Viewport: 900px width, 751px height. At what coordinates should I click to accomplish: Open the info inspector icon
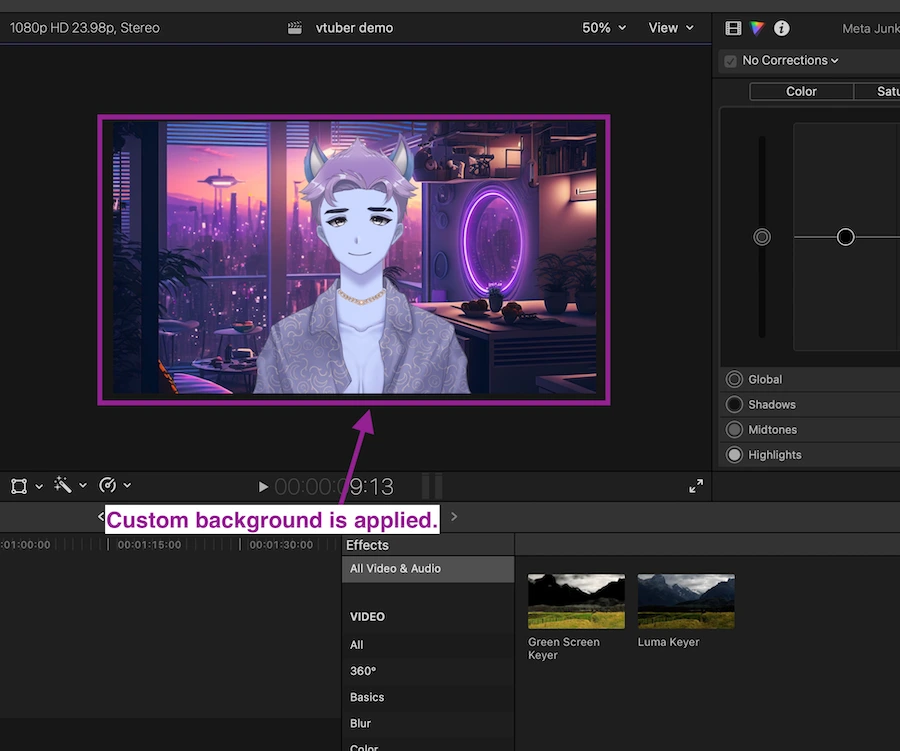pos(781,28)
